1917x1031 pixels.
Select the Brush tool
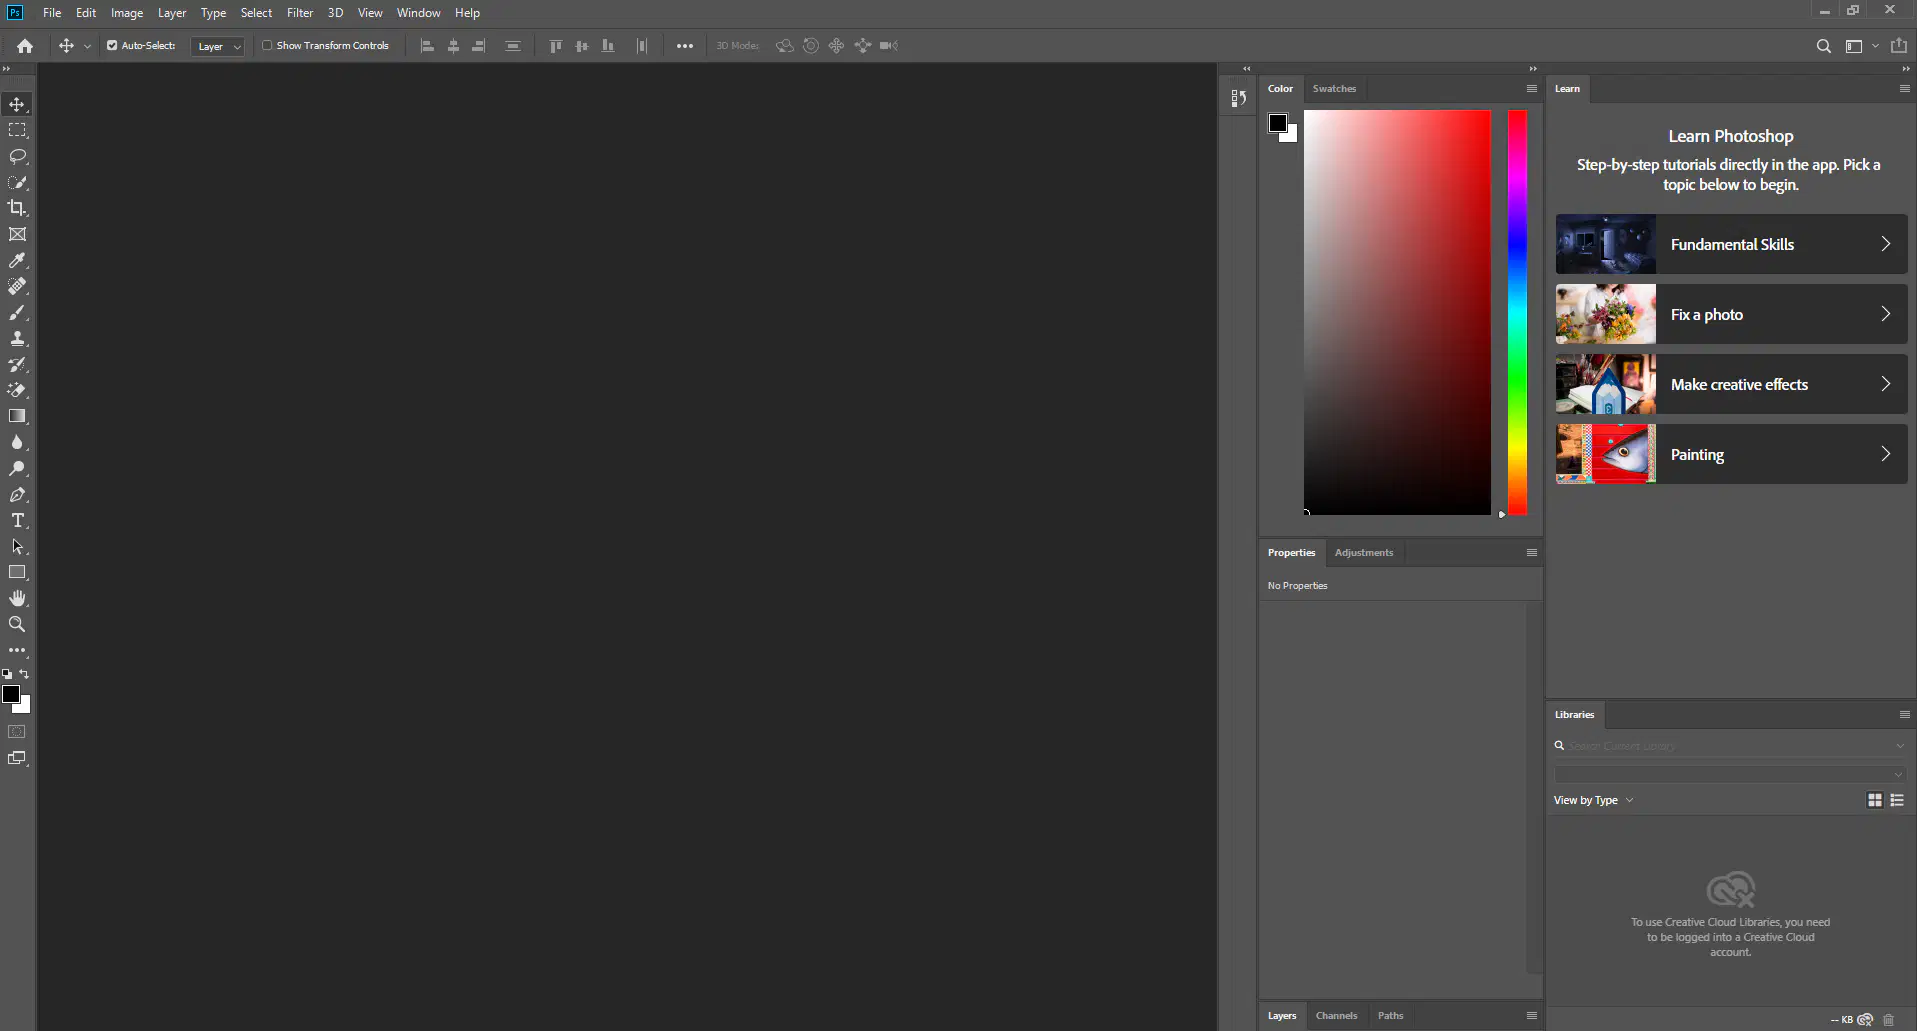coord(17,312)
